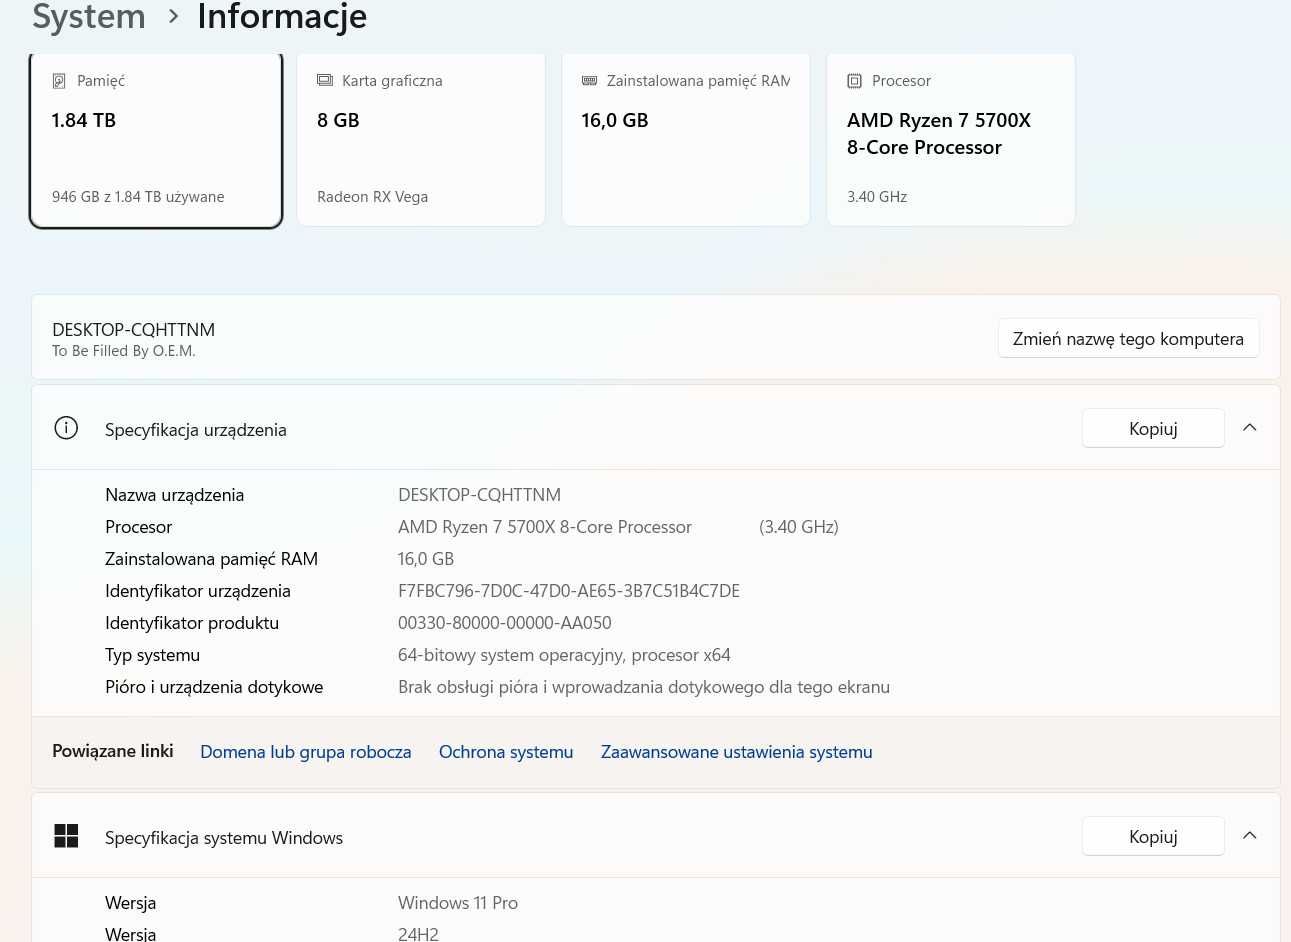Click the Windows 11 Pro edition value
1291x942 pixels.
[458, 903]
